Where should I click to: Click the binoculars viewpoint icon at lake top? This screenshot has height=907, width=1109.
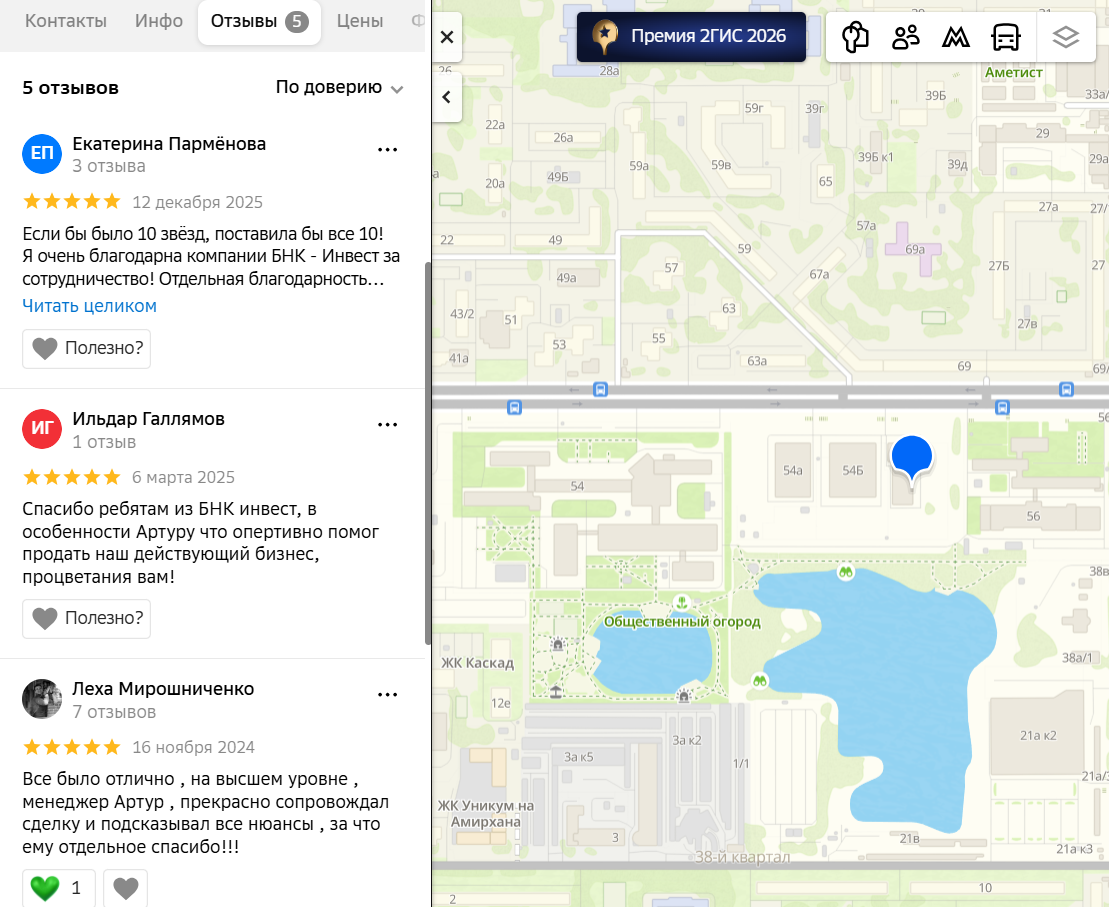pos(845,572)
